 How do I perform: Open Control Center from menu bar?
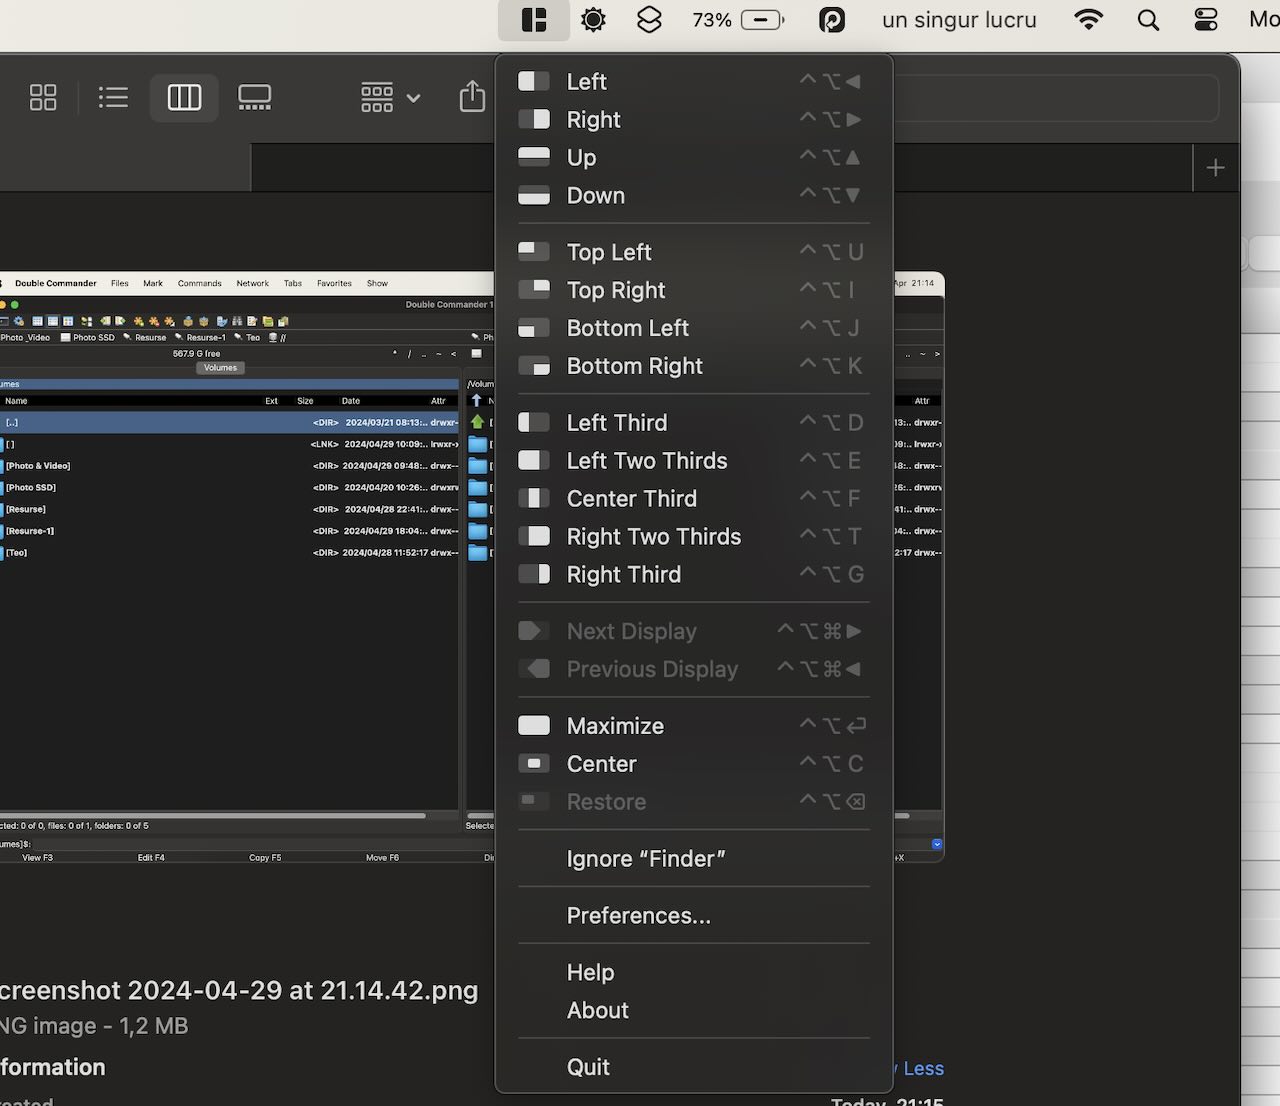(x=1206, y=20)
